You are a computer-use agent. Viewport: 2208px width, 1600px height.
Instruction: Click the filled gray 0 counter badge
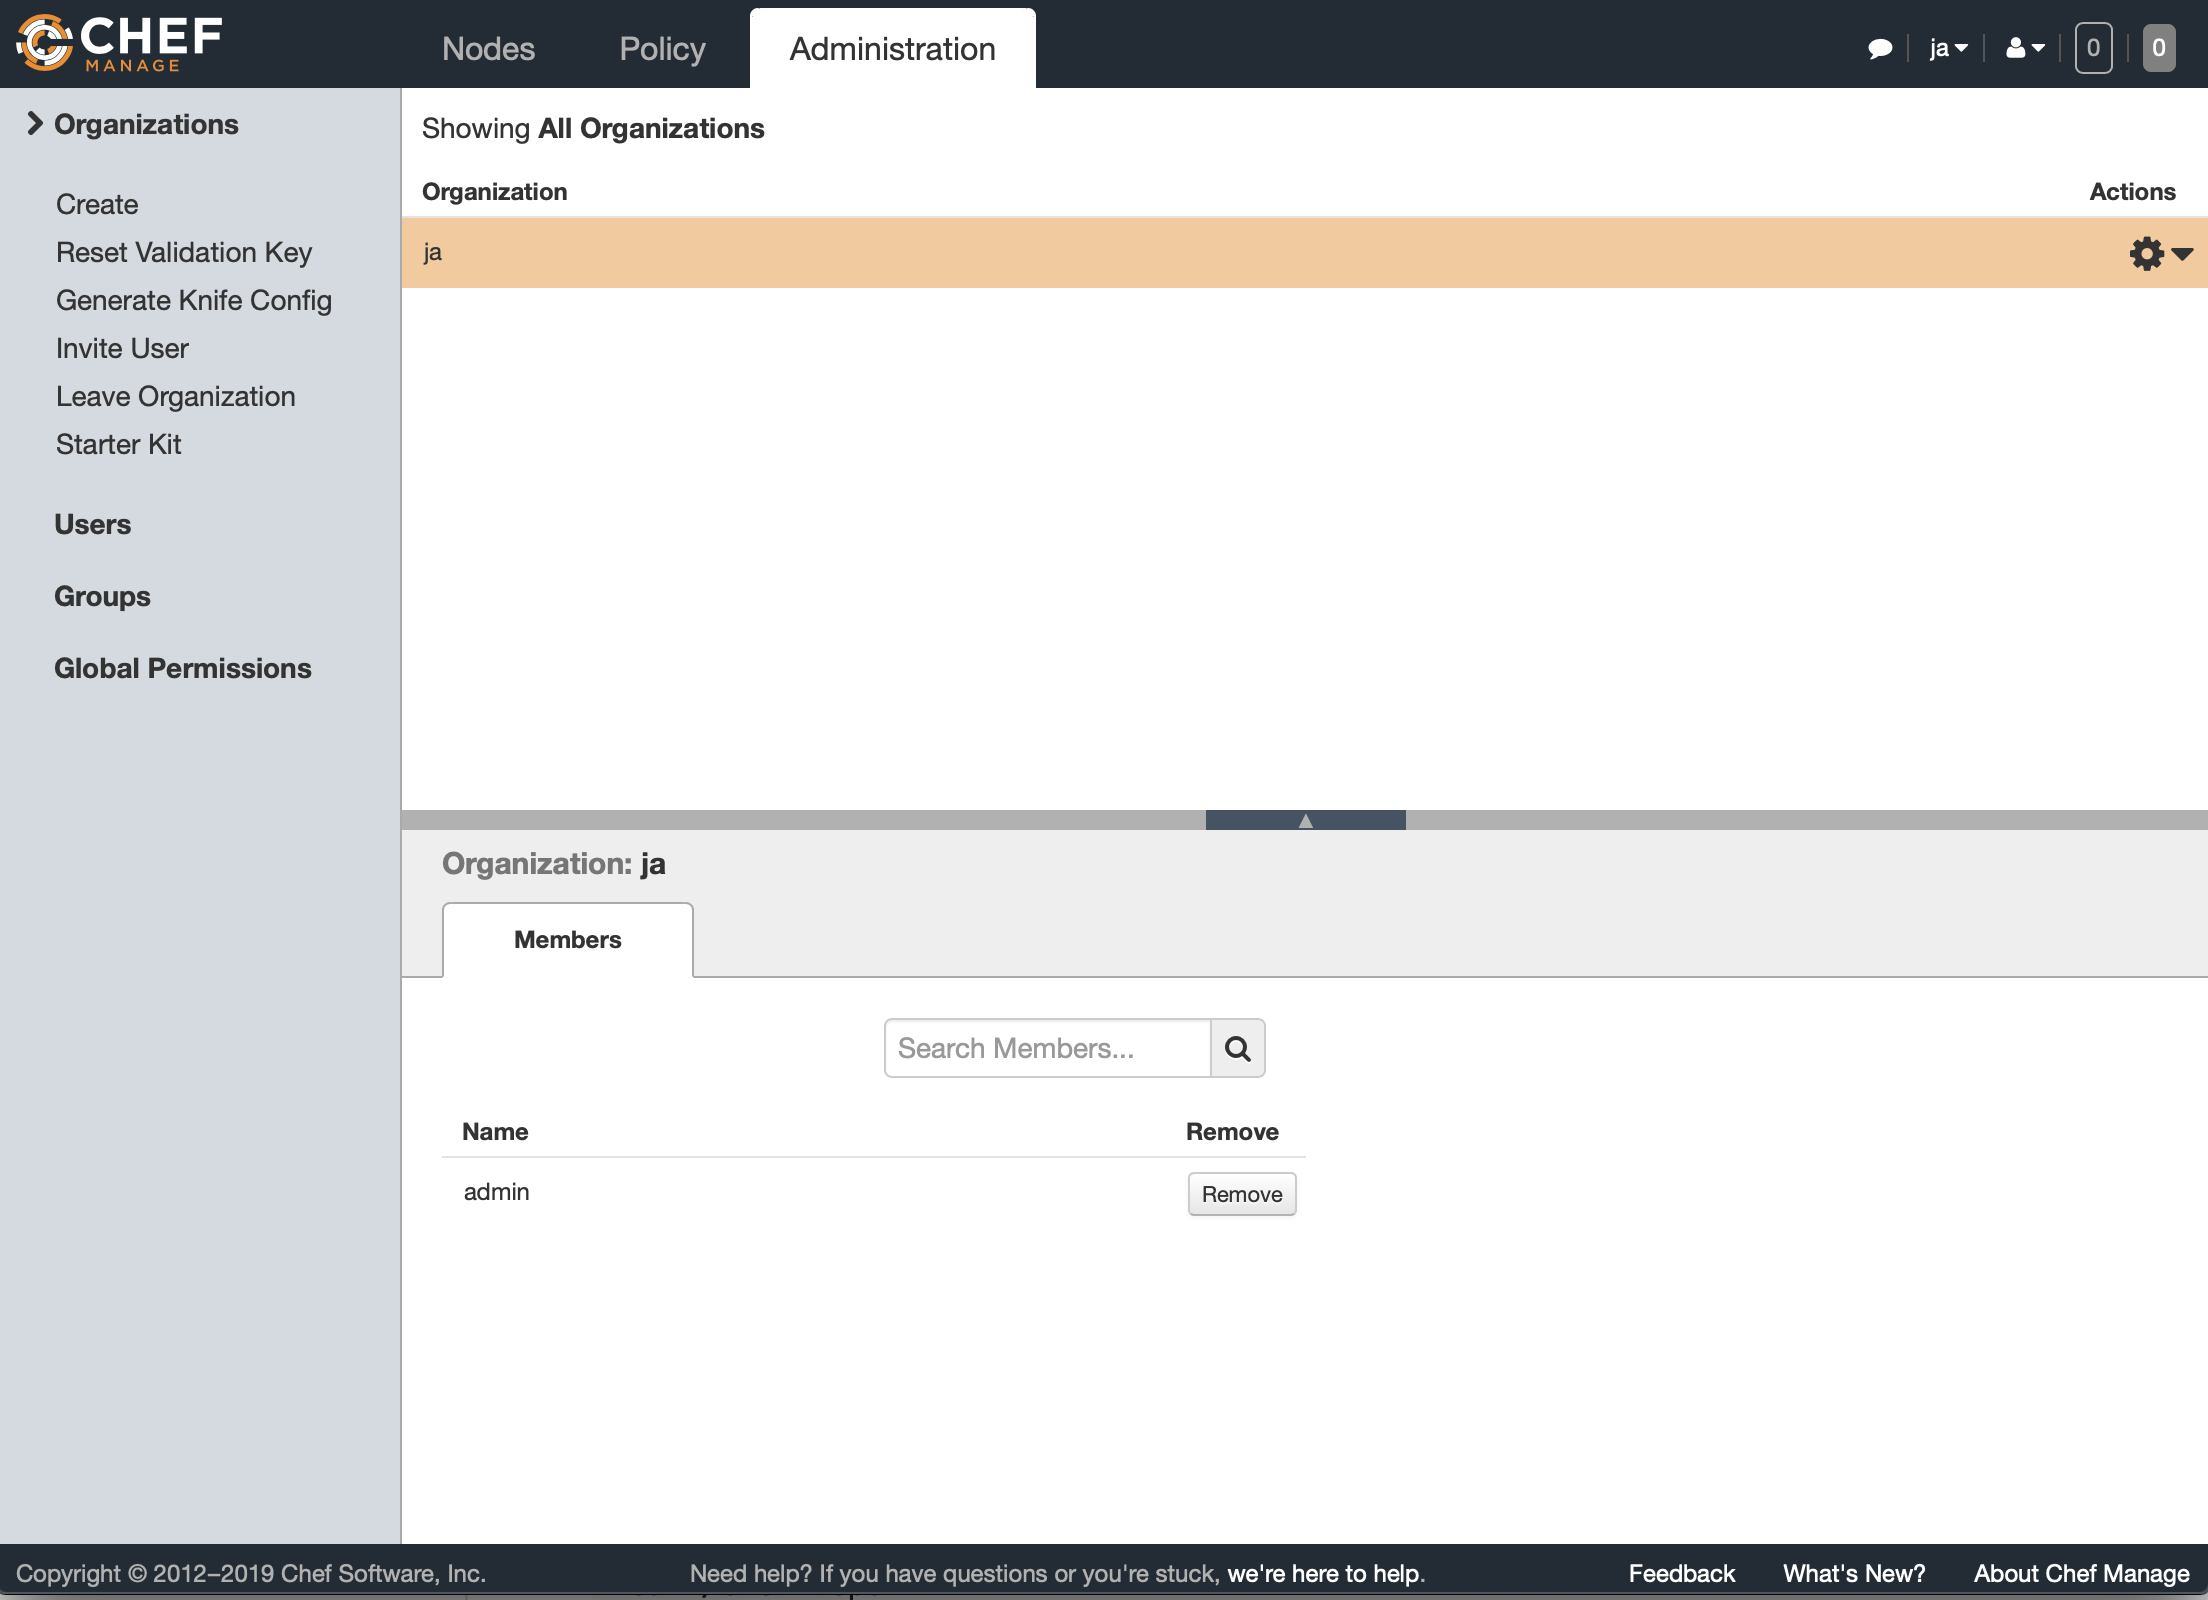(2159, 48)
